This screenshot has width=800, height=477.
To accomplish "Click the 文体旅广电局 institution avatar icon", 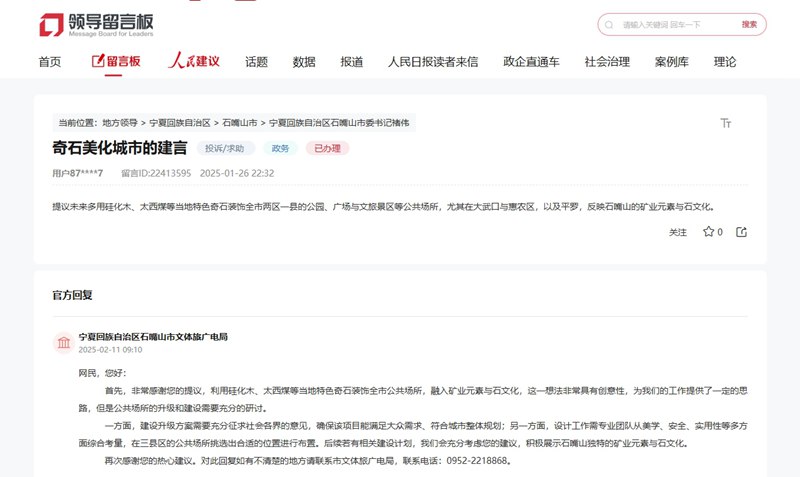I will point(64,343).
